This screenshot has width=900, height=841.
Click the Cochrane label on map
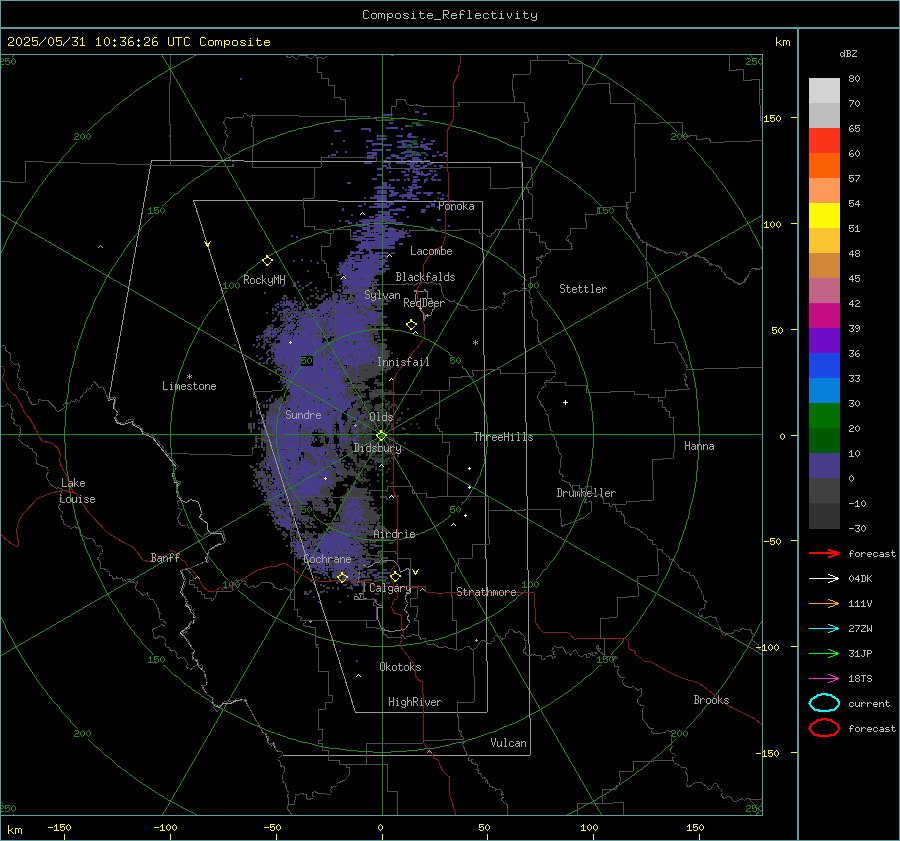[327, 559]
